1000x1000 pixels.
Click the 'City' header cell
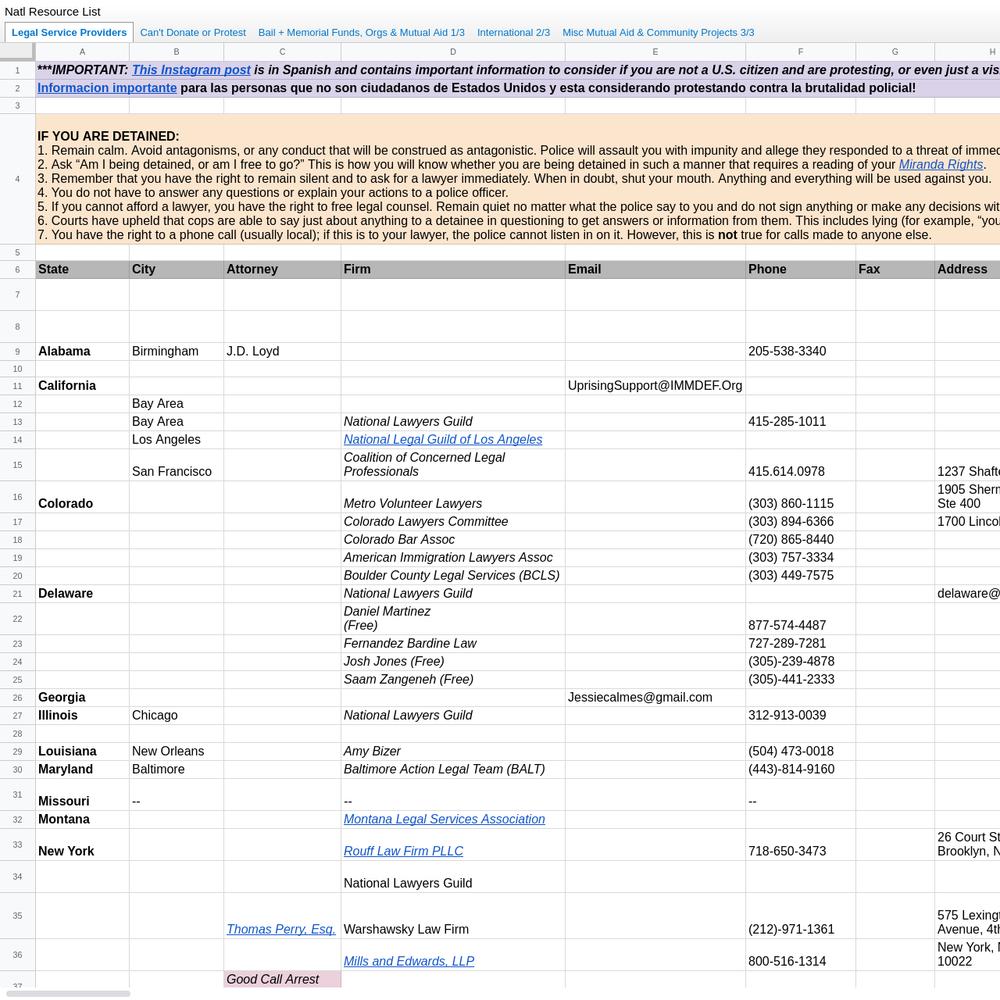pos(177,269)
